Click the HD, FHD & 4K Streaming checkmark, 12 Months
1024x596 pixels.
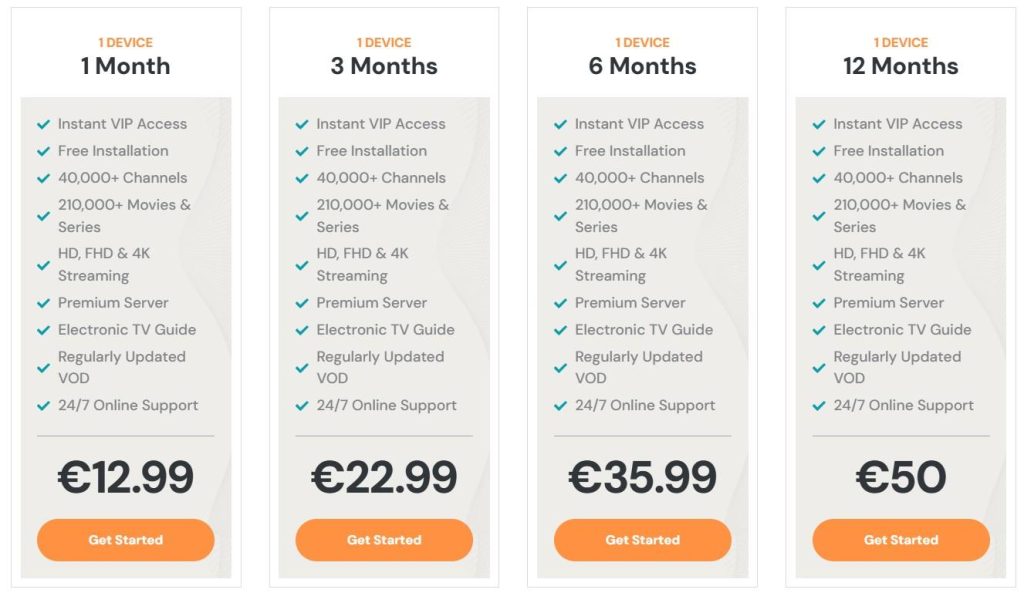coord(817,264)
